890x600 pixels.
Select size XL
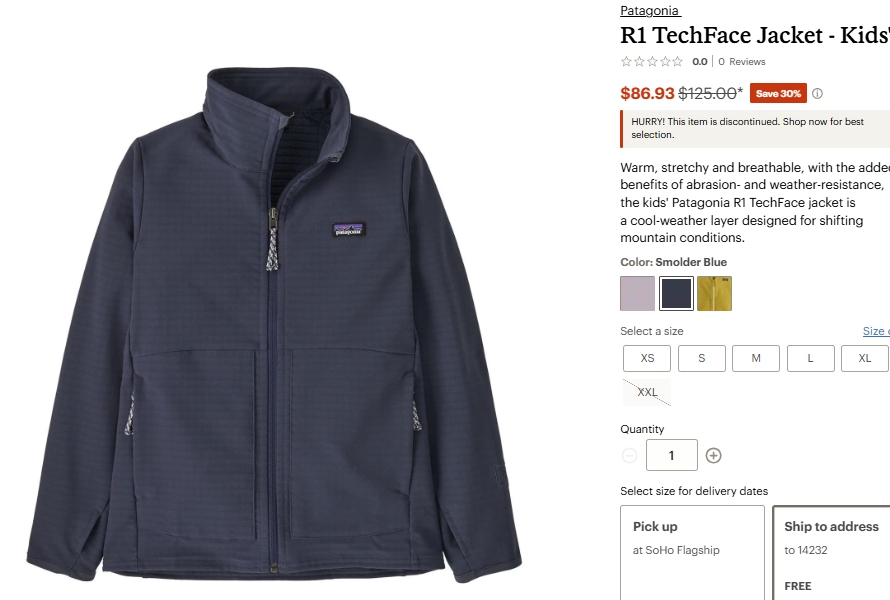pos(864,358)
